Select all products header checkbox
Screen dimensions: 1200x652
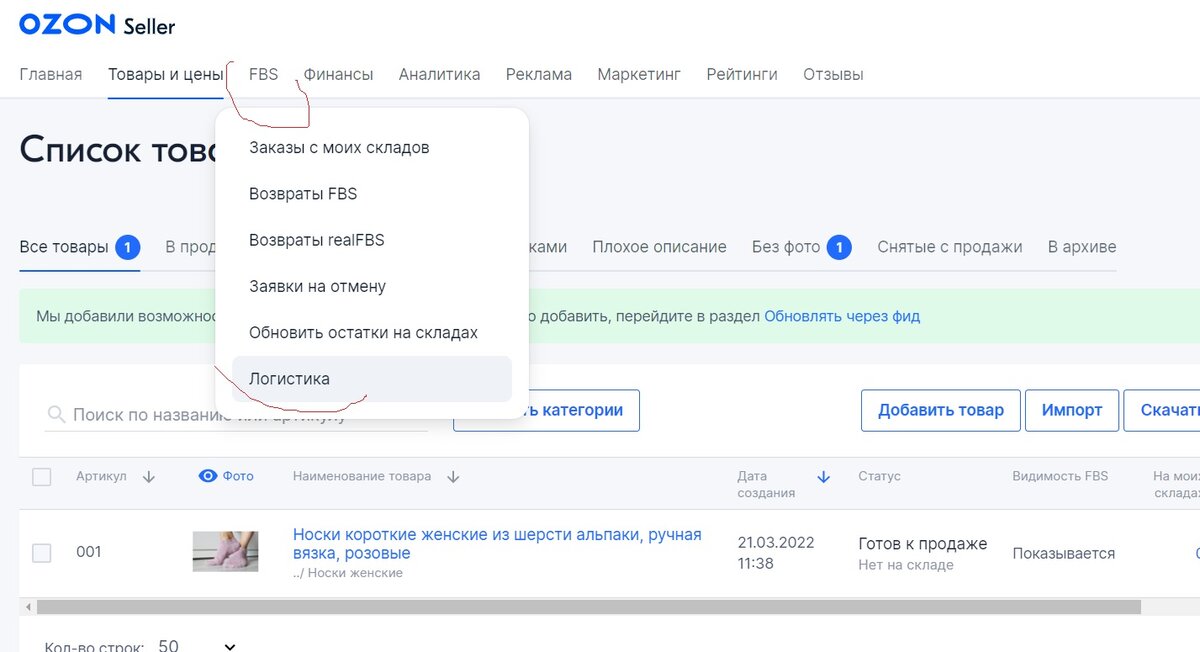click(x=41, y=477)
